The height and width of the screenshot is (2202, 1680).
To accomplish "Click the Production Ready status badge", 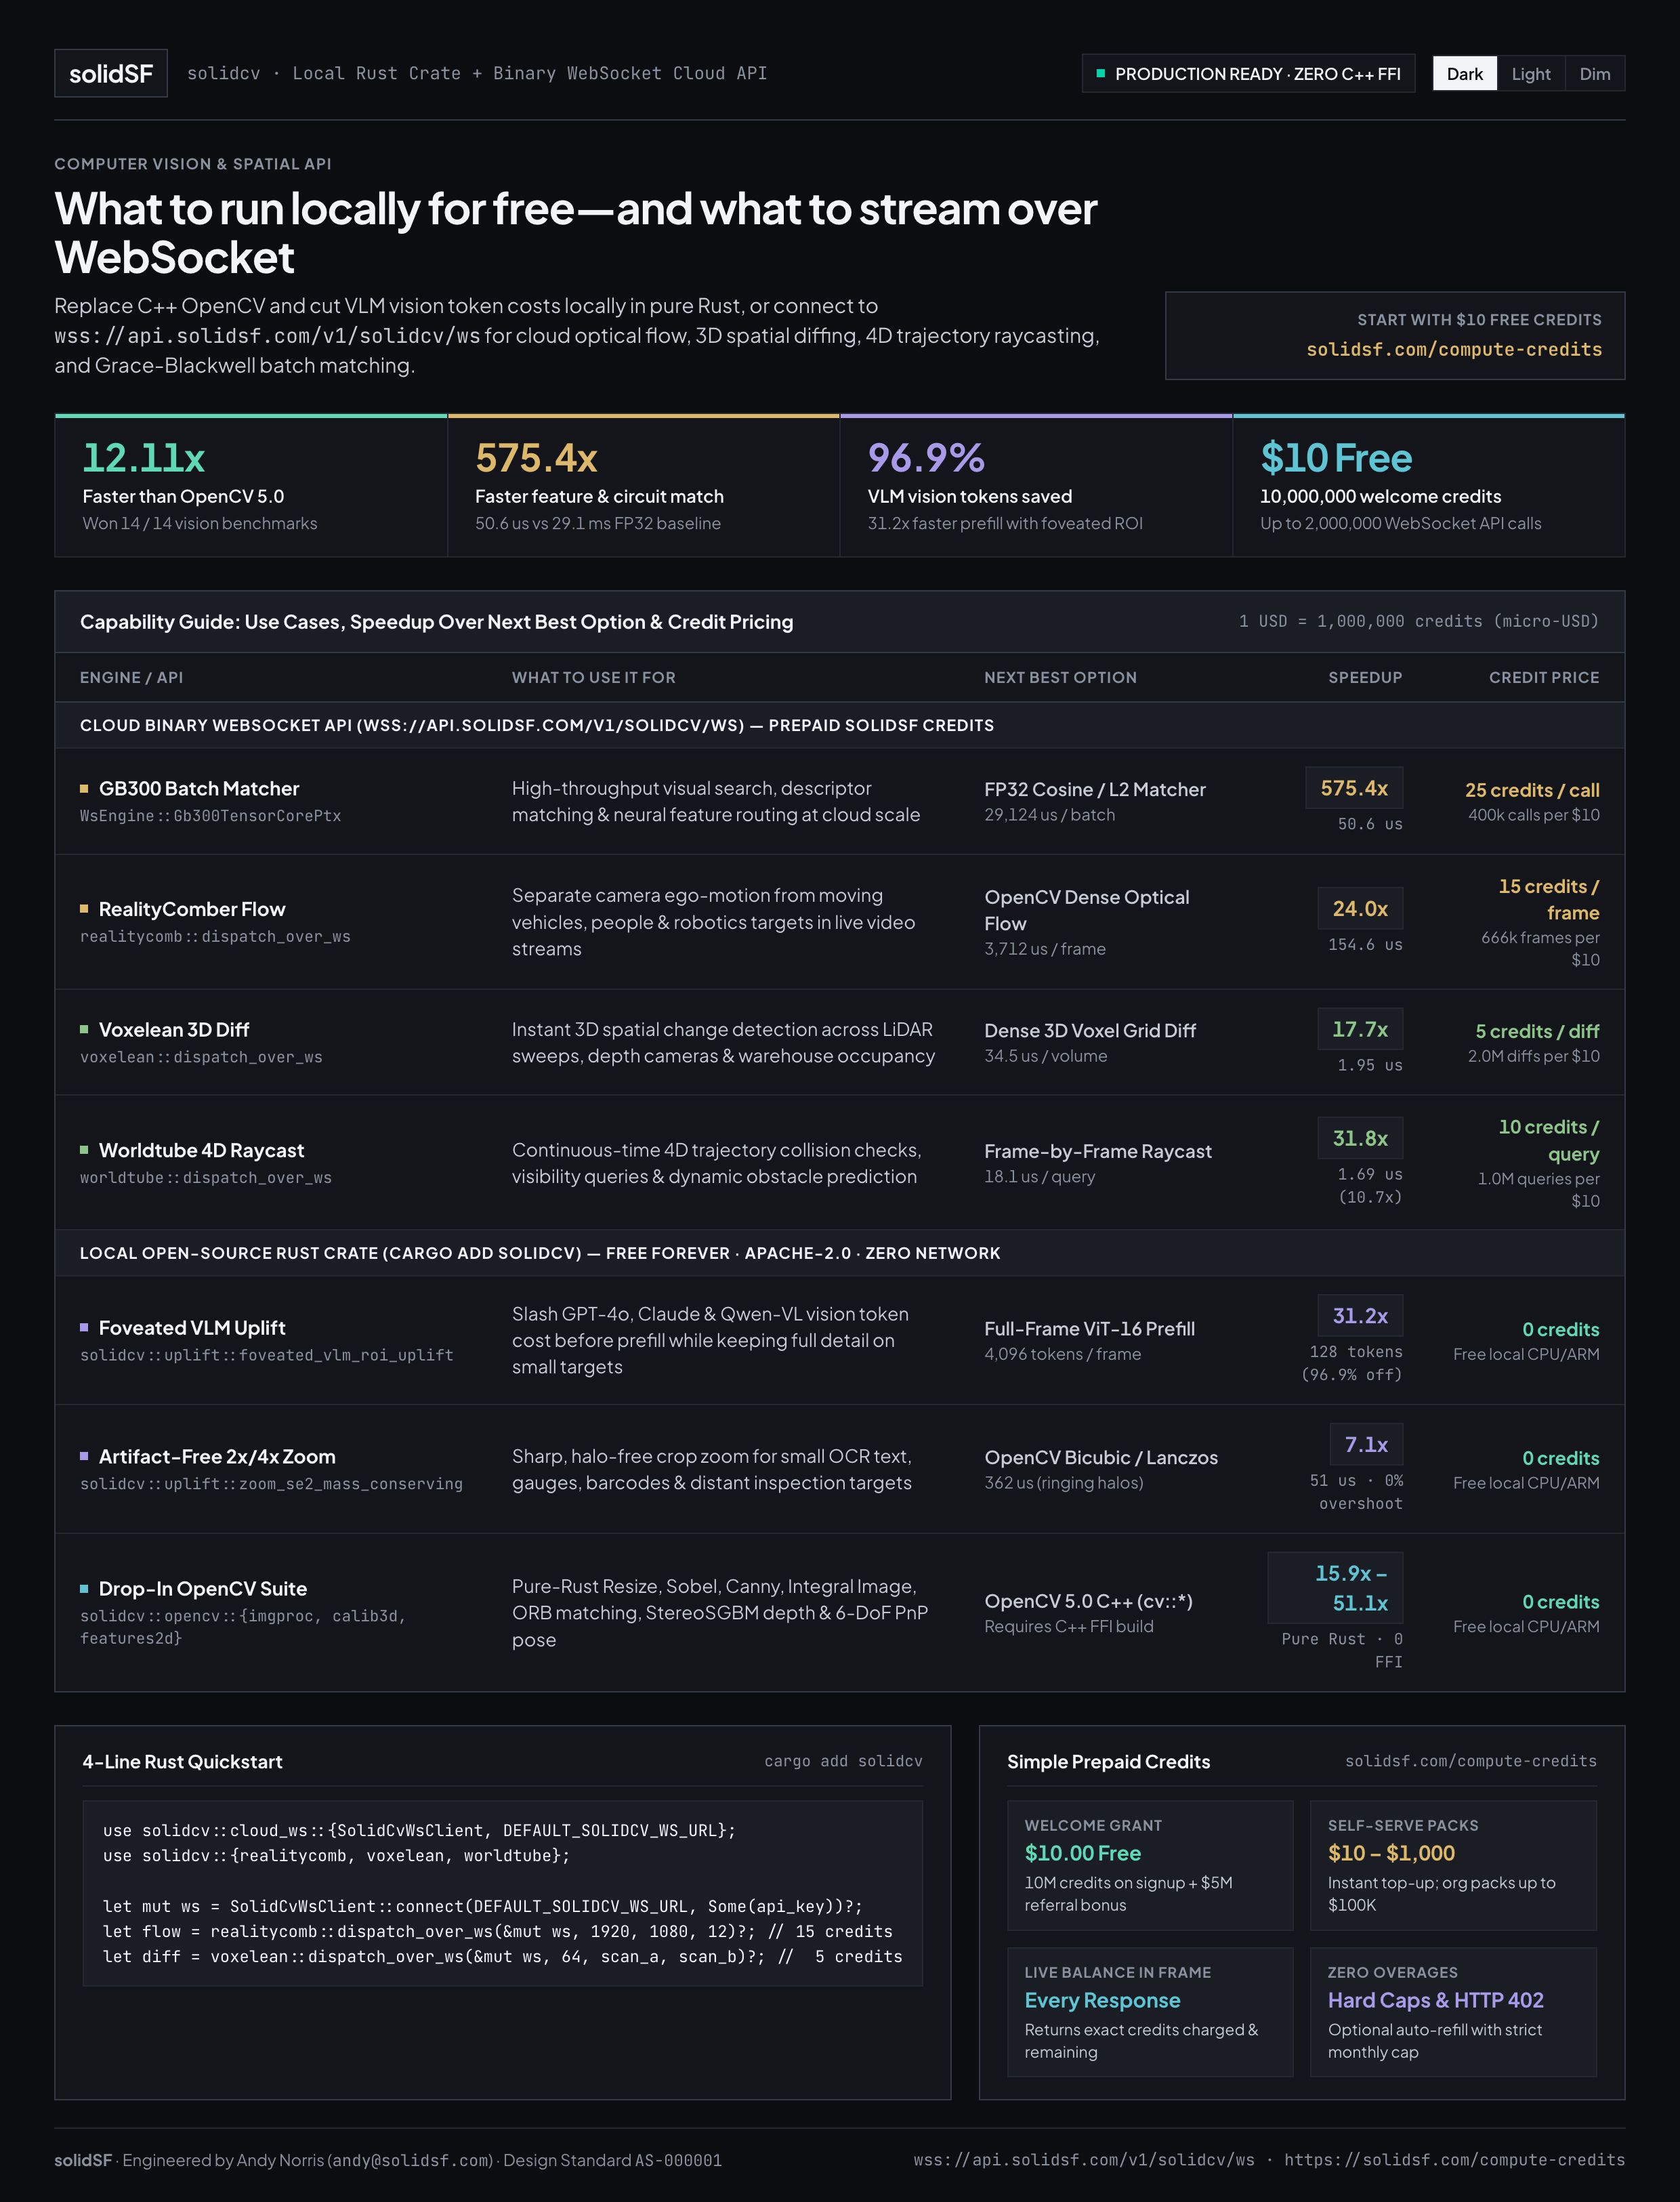I will 1248,74.
